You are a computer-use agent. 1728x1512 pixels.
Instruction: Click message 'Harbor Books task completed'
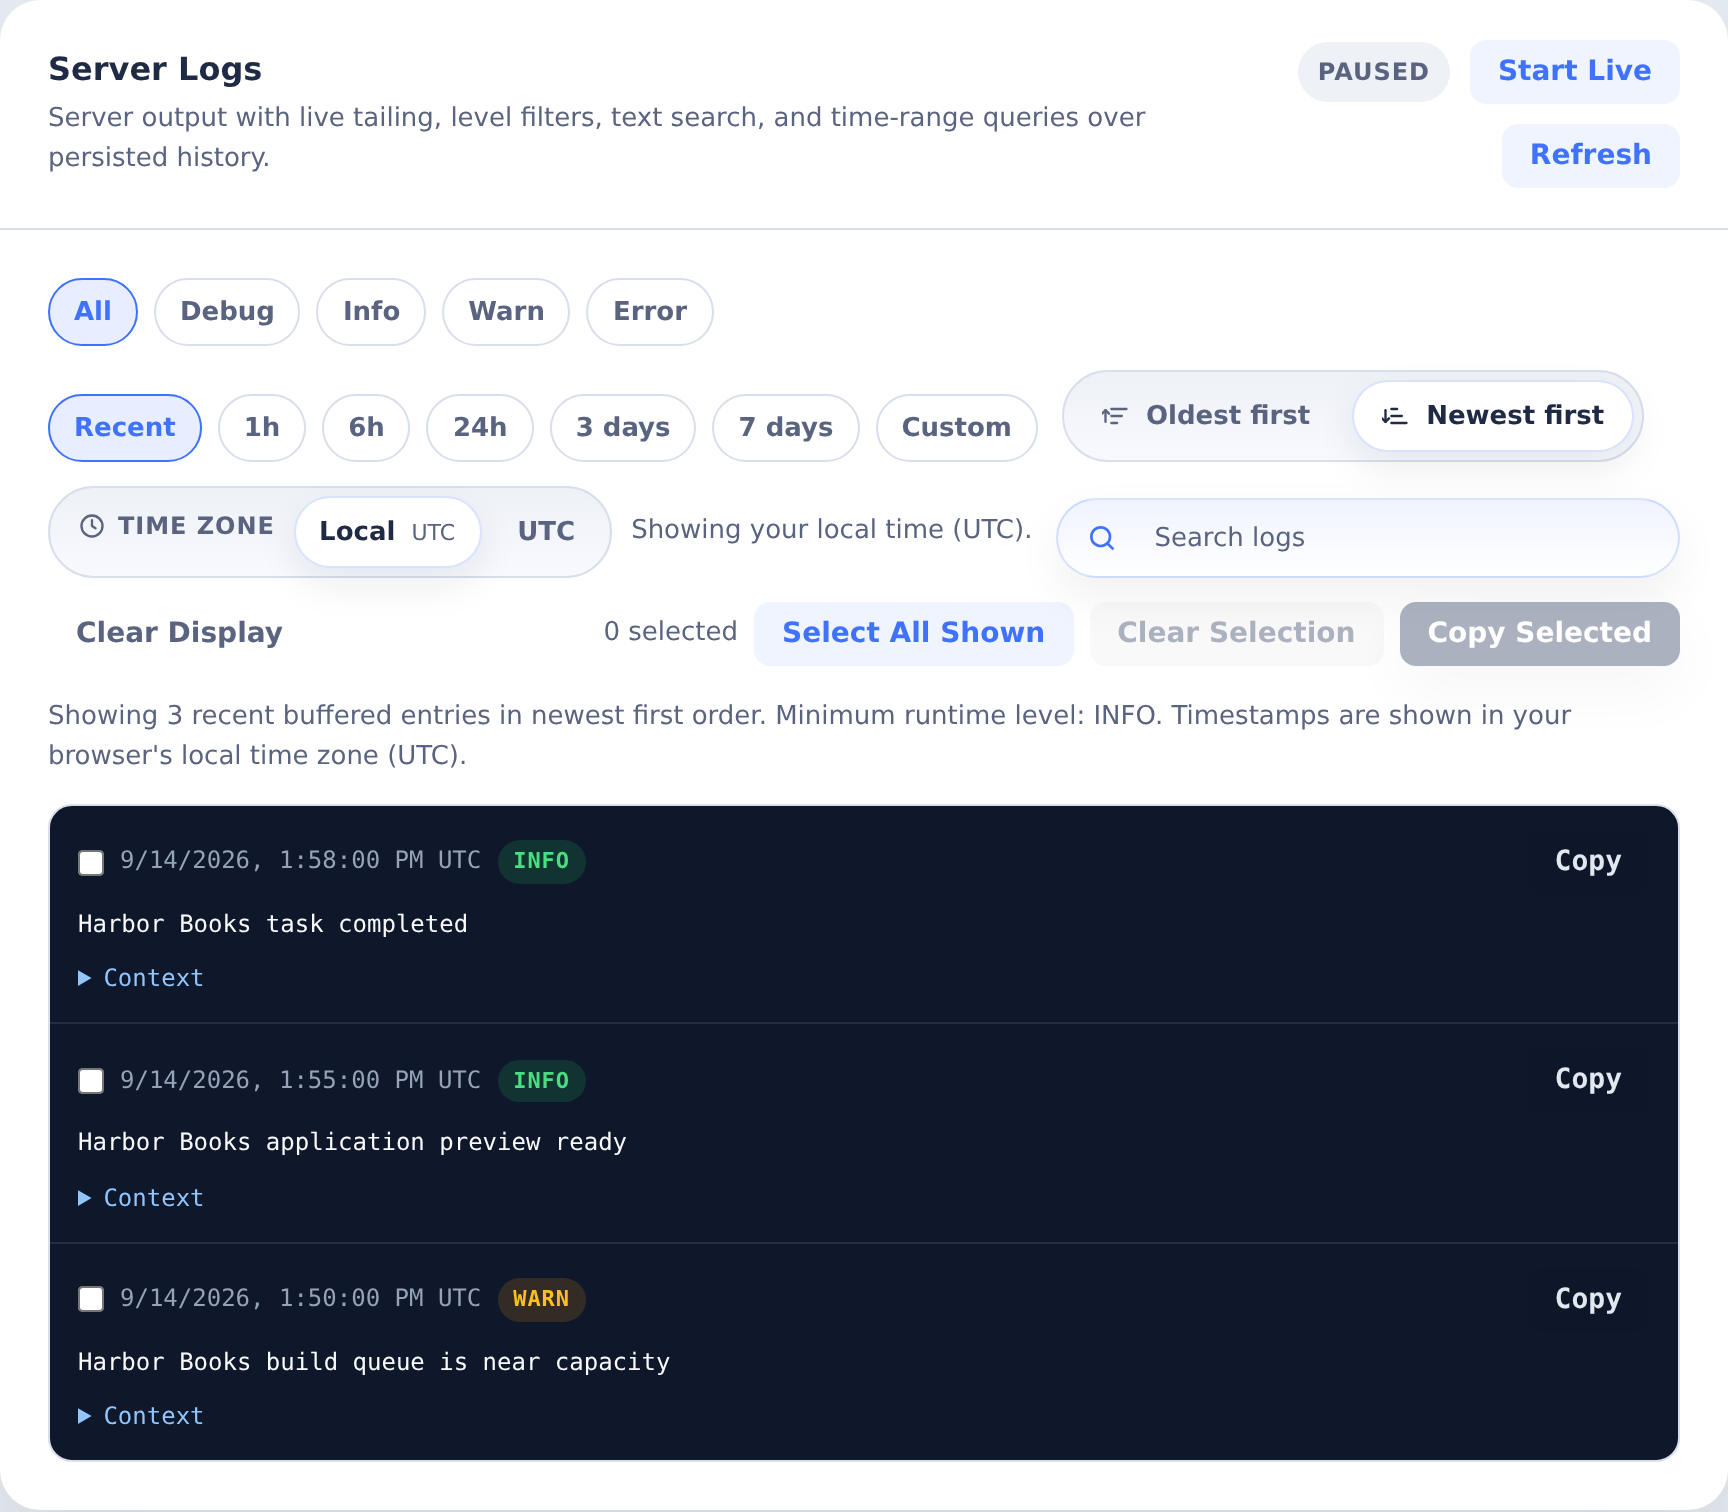(273, 924)
